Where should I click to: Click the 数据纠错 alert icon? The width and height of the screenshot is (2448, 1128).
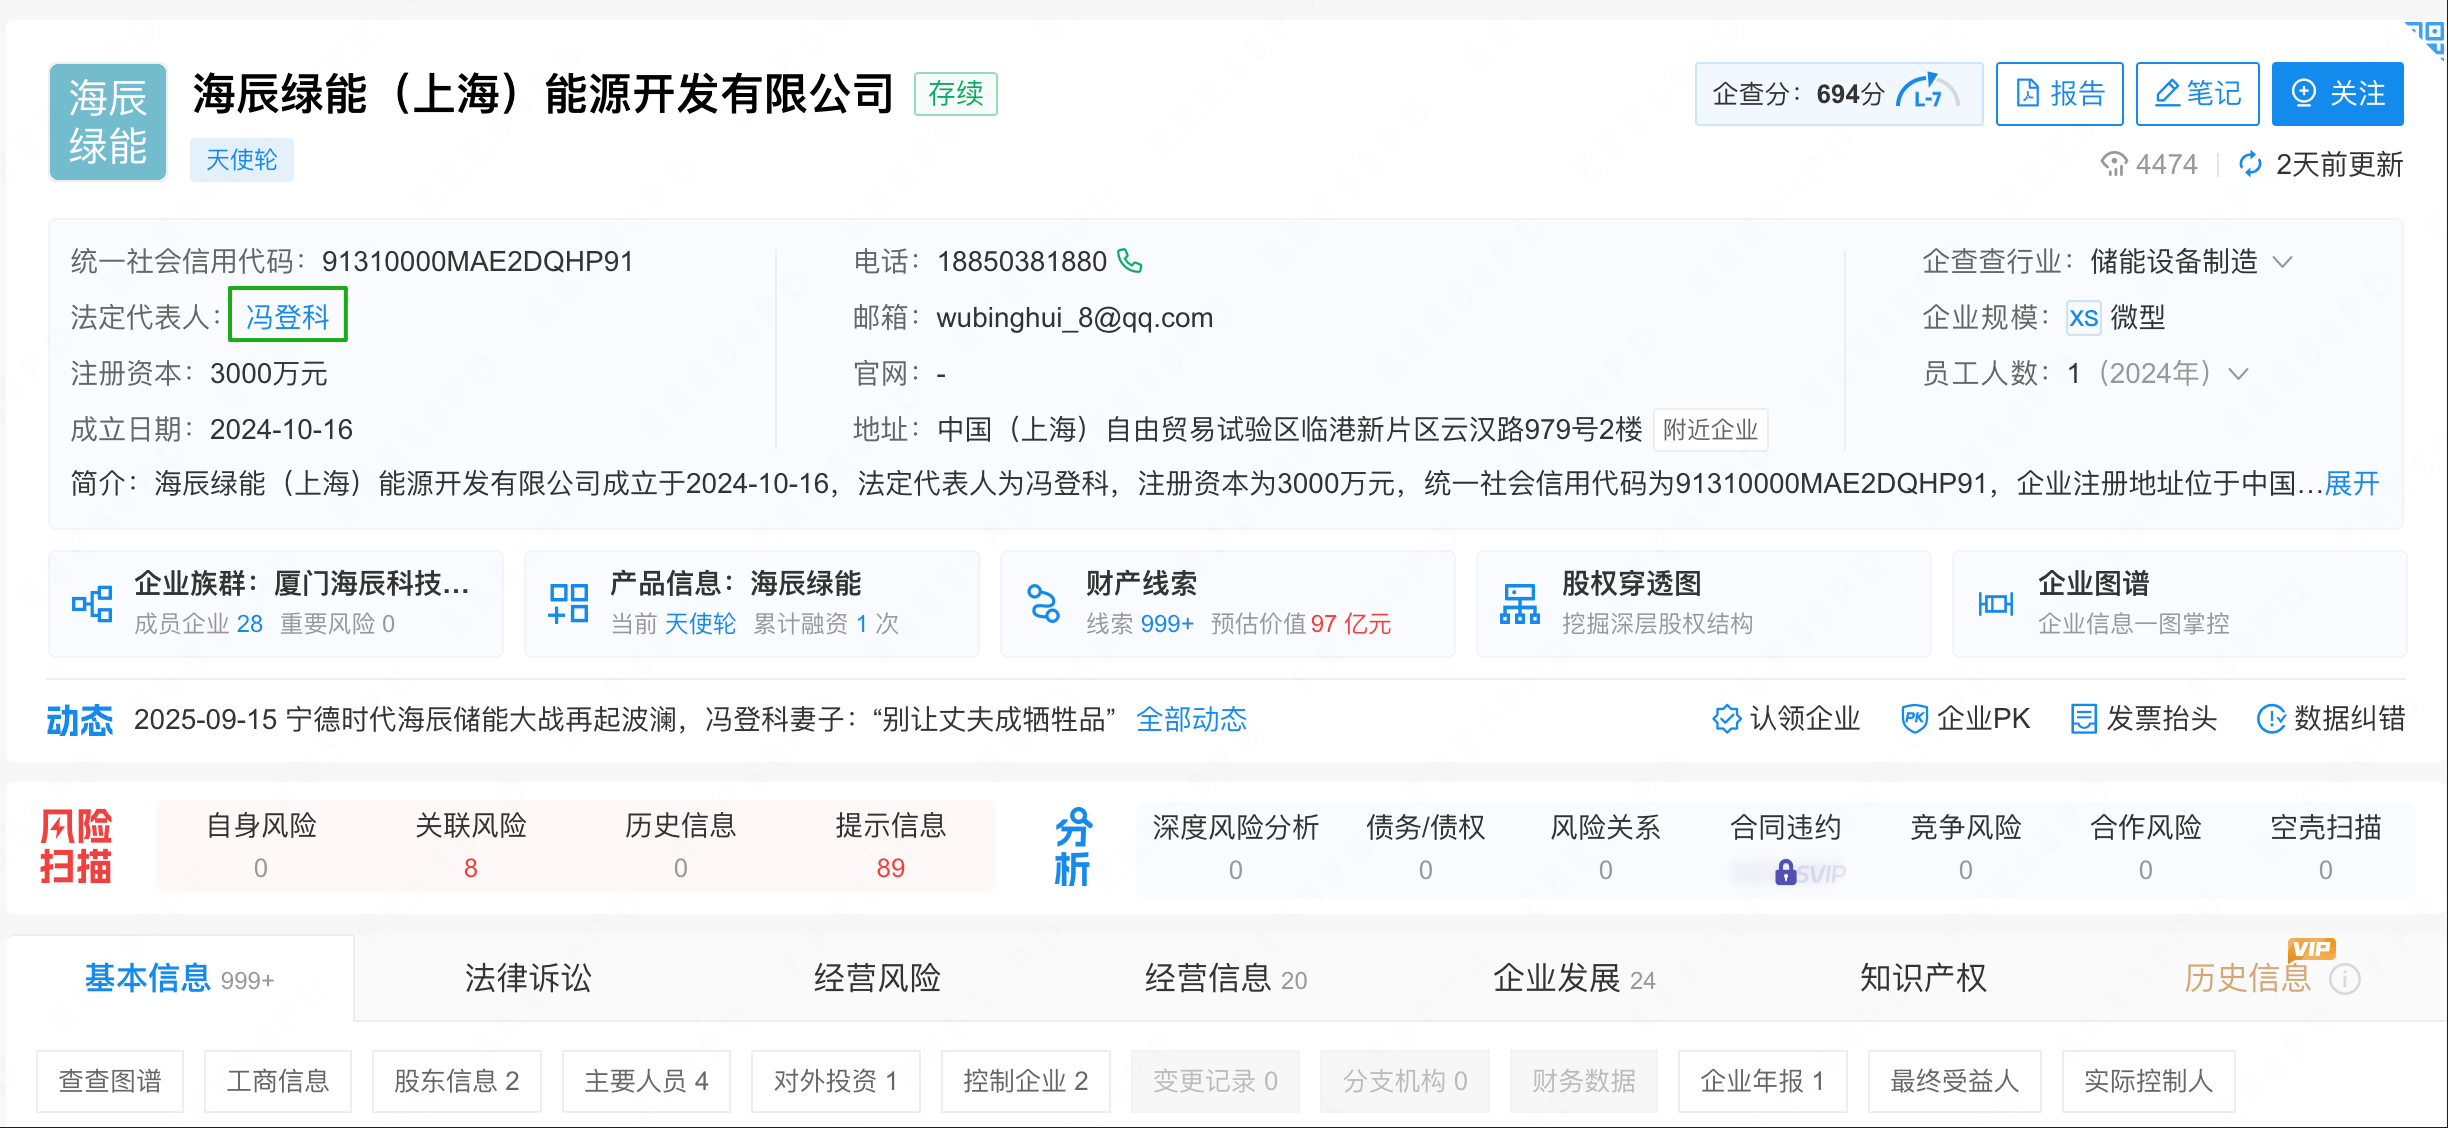[x=2271, y=719]
